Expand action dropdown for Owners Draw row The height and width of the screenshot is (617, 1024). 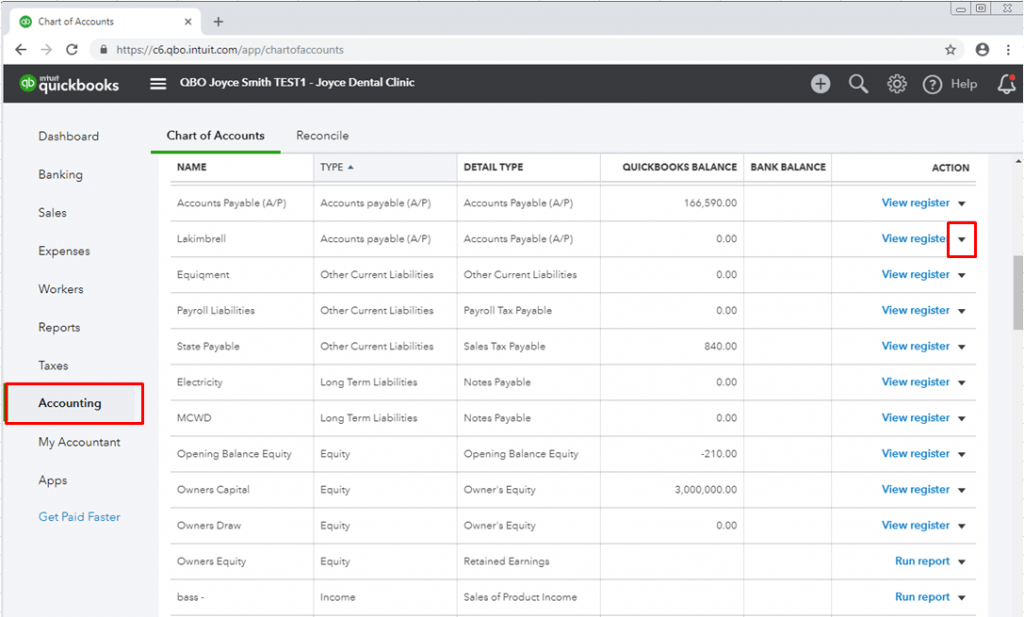961,526
